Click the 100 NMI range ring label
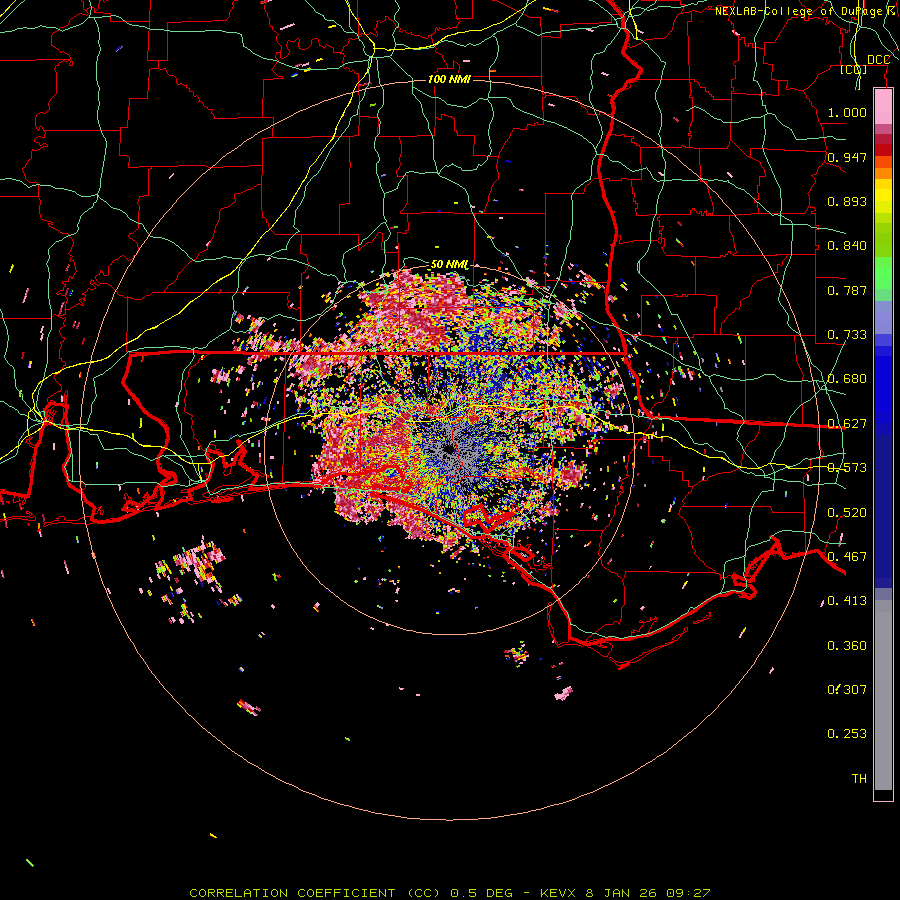This screenshot has height=900, width=900. (x=449, y=79)
